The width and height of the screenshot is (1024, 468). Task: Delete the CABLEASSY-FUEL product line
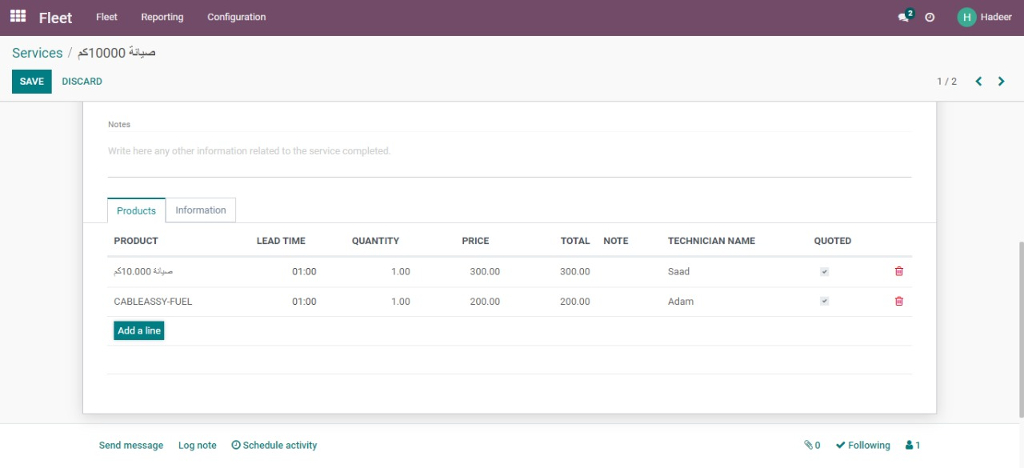coord(898,301)
